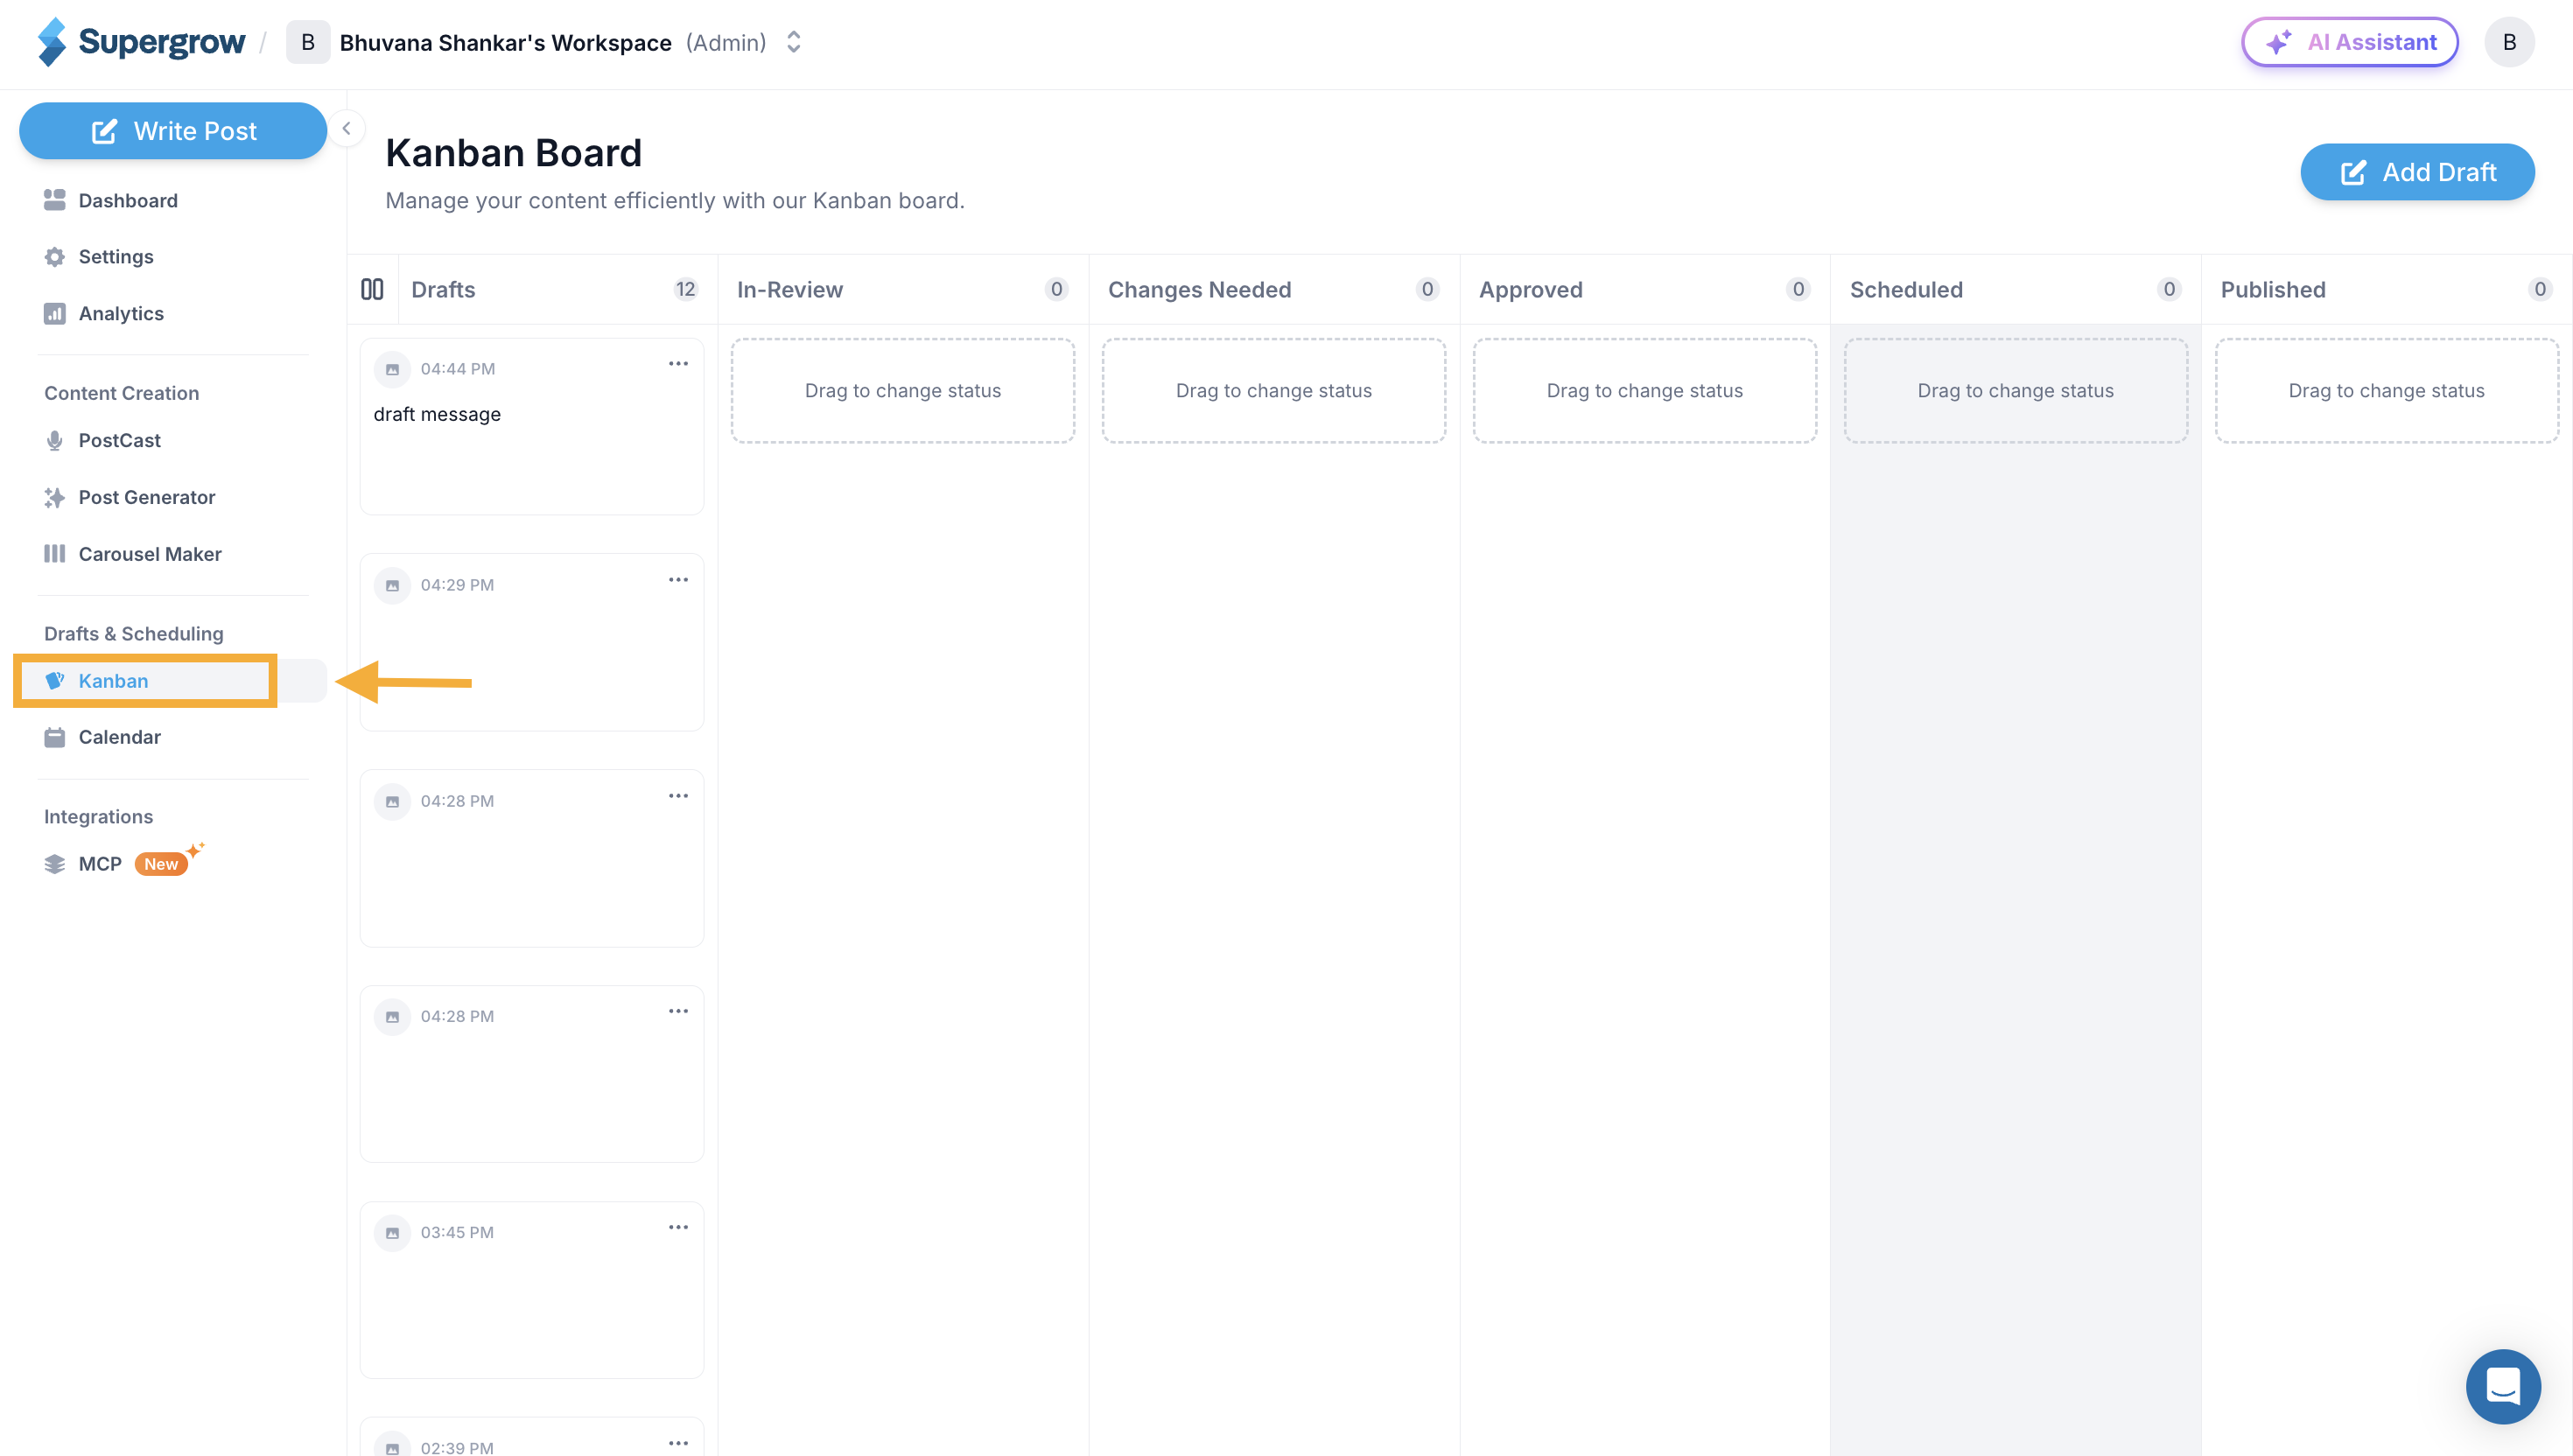Screen dimensions: 2573x1456
Task: Click the Approved column header
Action: (x=1530, y=290)
